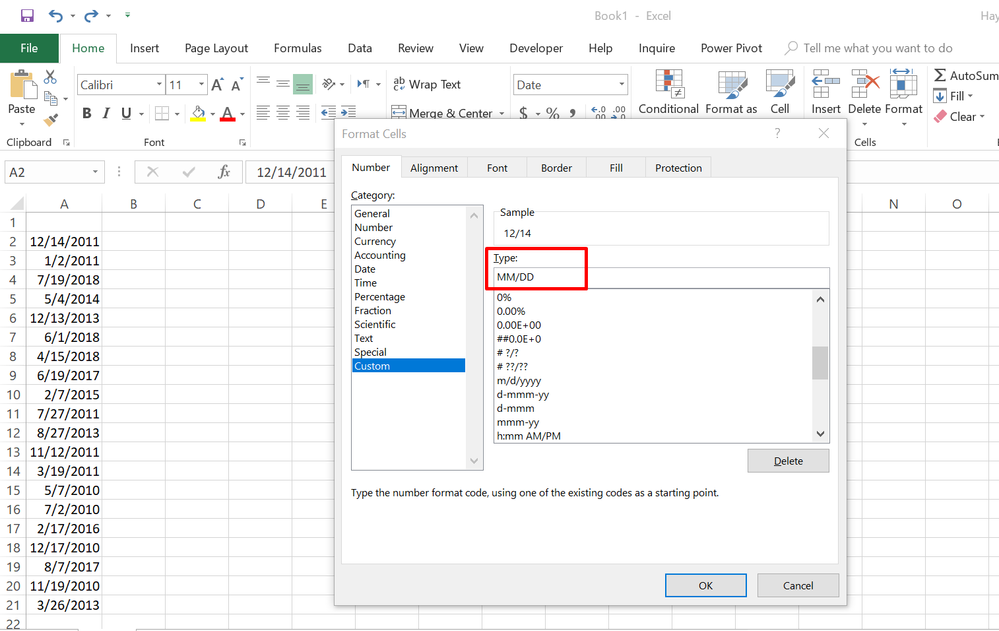Viewport: 999px width, 631px height.
Task: Open Format as Table
Action: [731, 93]
